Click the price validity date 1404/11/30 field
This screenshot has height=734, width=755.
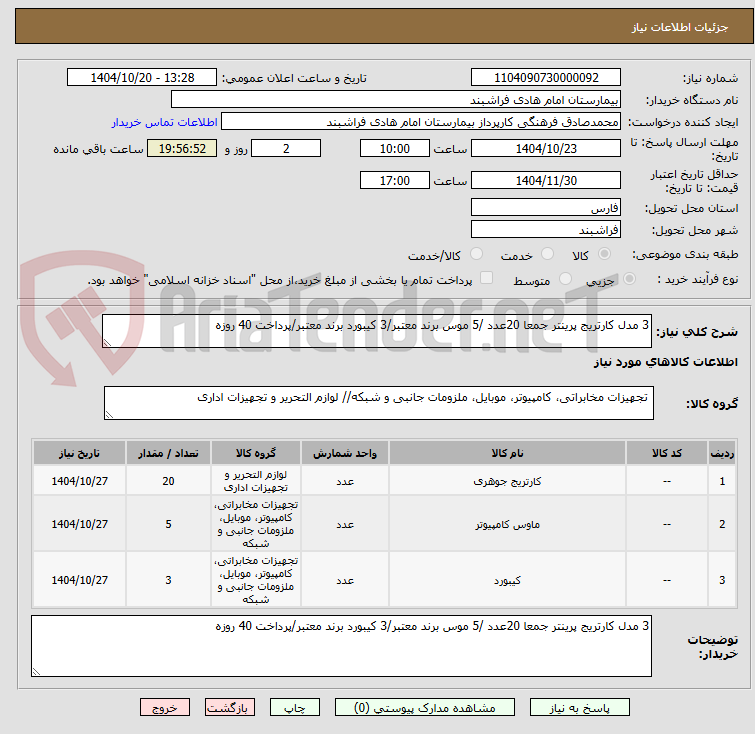546,180
